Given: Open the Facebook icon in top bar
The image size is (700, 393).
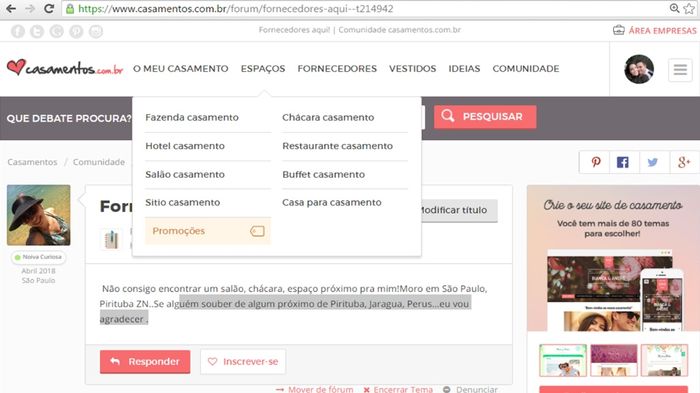Looking at the screenshot, I should coord(18,31).
